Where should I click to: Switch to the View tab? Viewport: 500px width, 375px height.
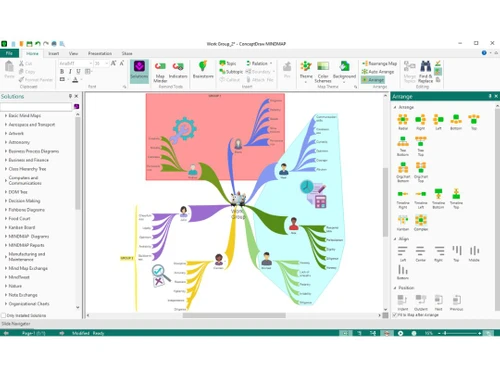click(73, 53)
